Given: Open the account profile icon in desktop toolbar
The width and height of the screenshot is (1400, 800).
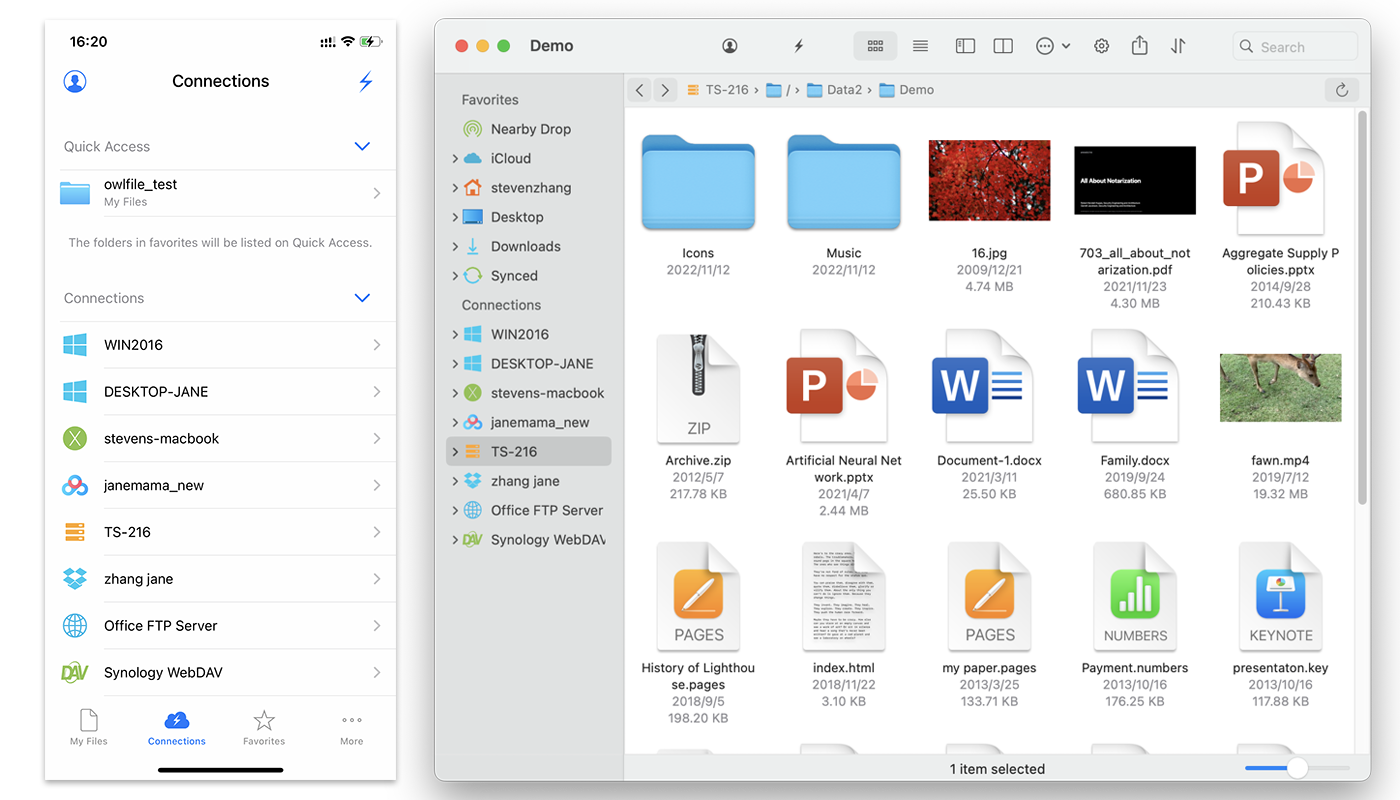Looking at the screenshot, I should pos(730,46).
